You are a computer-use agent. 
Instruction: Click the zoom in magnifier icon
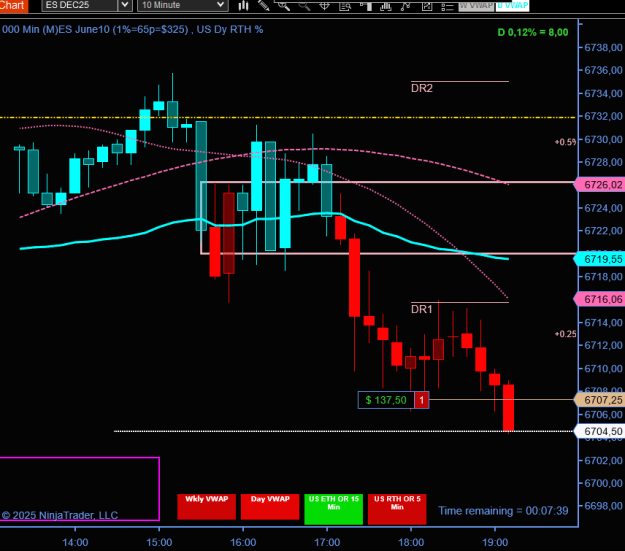(x=284, y=6)
